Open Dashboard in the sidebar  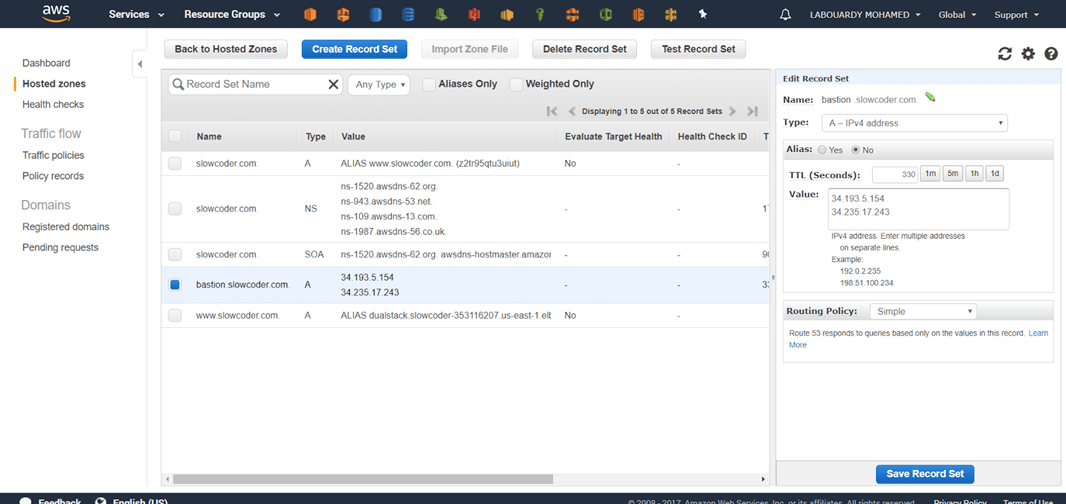coord(46,63)
